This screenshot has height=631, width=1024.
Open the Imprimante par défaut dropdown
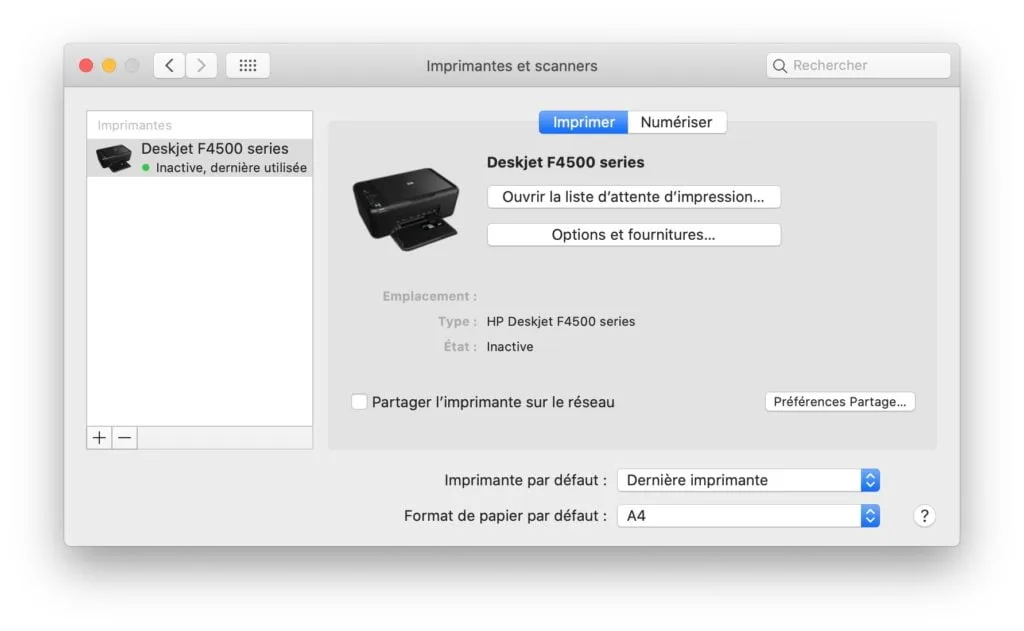[x=748, y=480]
